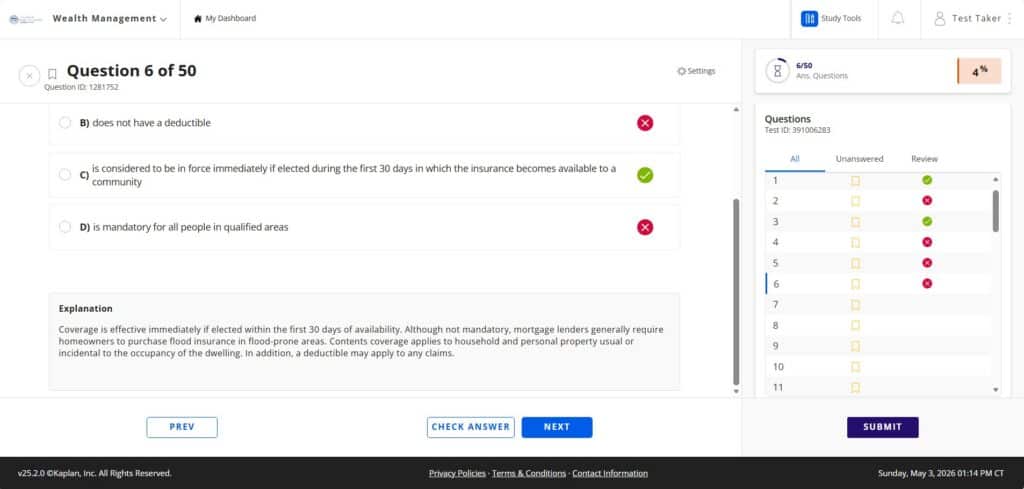Screen dimensions: 1024x489
Task: Jump to question 8 in the list
Action: coord(775,325)
